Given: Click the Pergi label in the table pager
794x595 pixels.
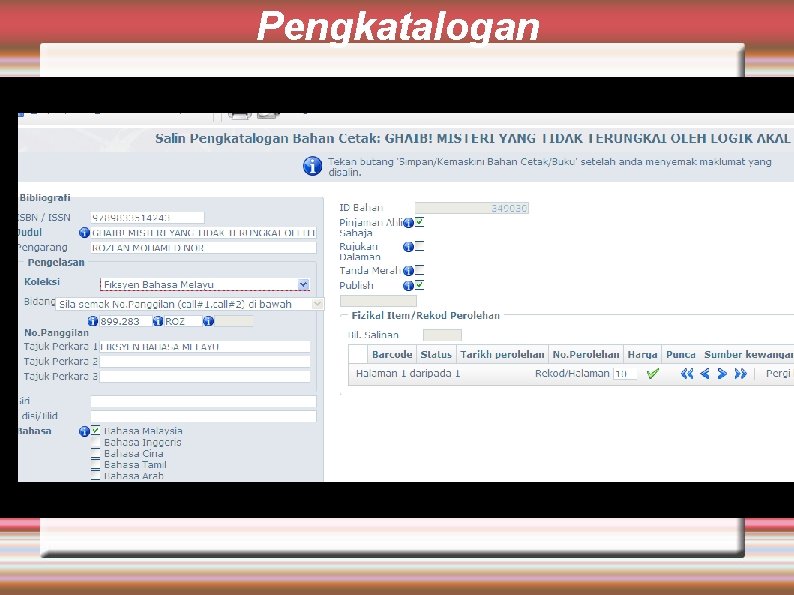Looking at the screenshot, I should (778, 374).
